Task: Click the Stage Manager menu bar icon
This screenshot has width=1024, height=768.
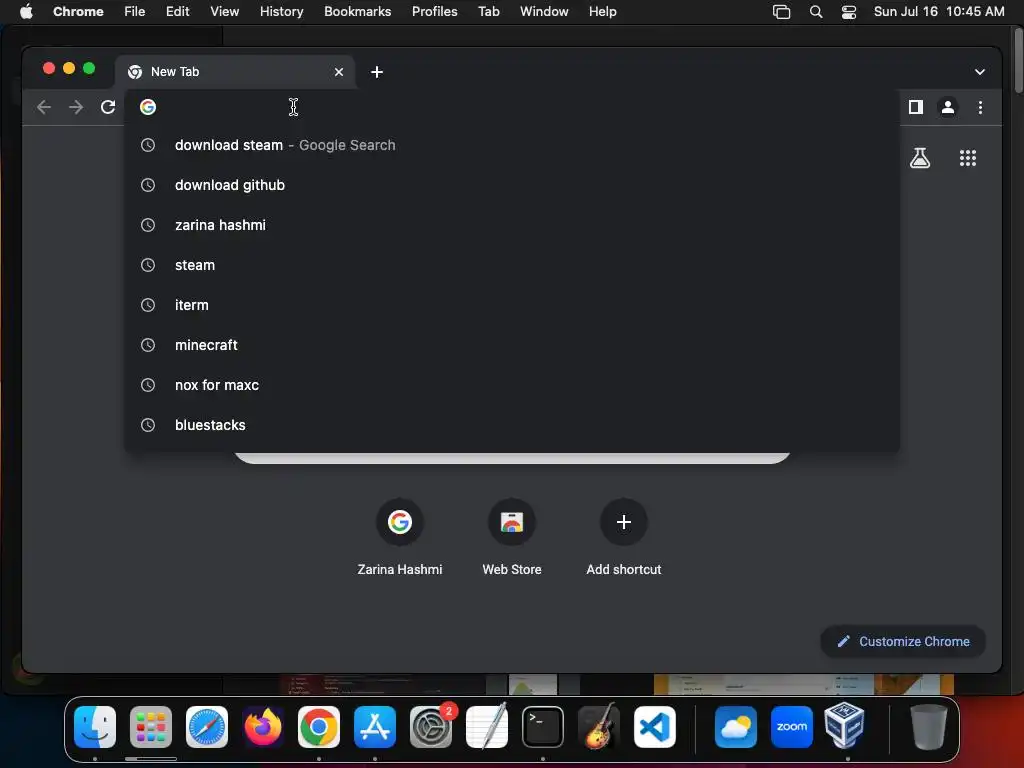Action: pyautogui.click(x=781, y=12)
